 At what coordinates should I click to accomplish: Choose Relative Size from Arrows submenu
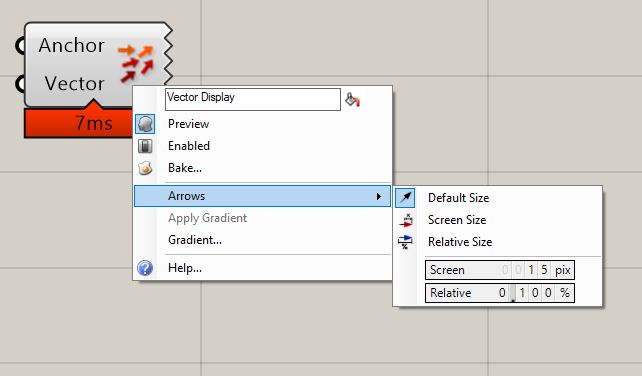tap(460, 242)
